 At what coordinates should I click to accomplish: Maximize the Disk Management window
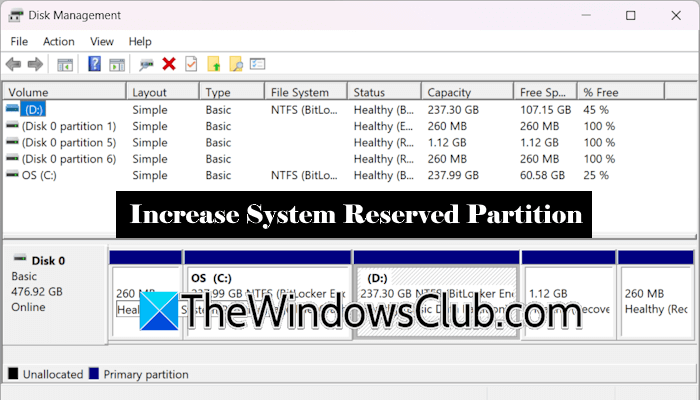630,16
